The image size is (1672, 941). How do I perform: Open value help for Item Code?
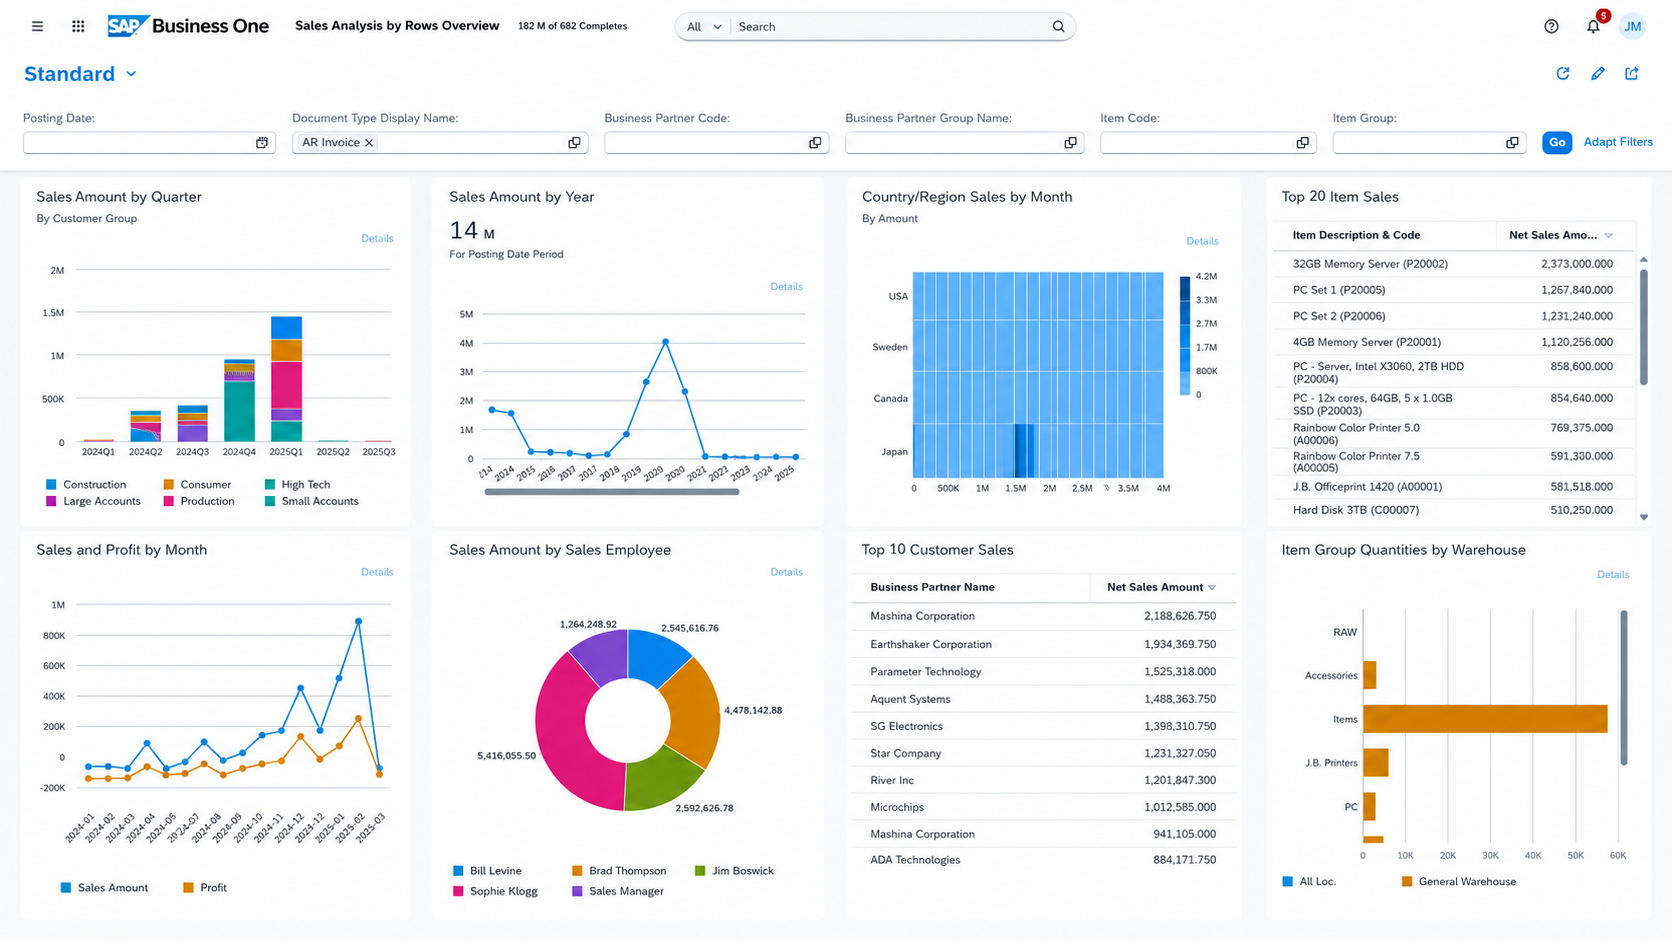coord(1302,143)
